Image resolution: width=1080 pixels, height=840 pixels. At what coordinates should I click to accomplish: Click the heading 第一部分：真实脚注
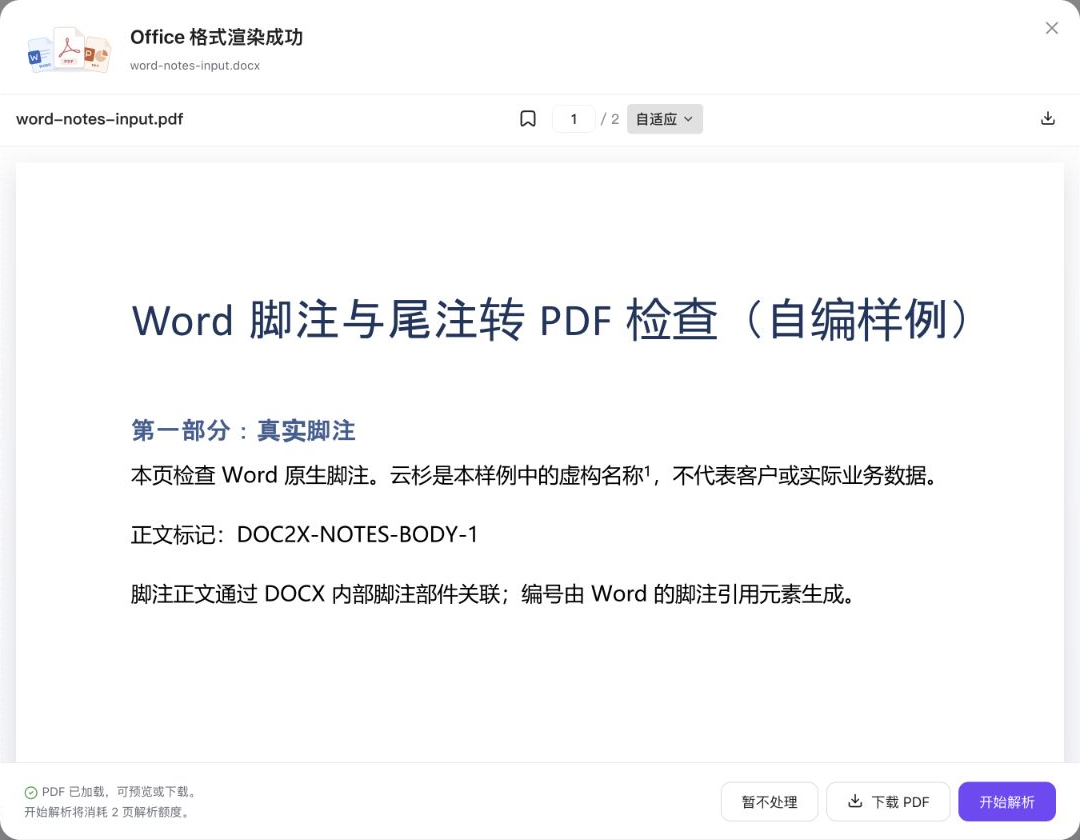point(243,431)
